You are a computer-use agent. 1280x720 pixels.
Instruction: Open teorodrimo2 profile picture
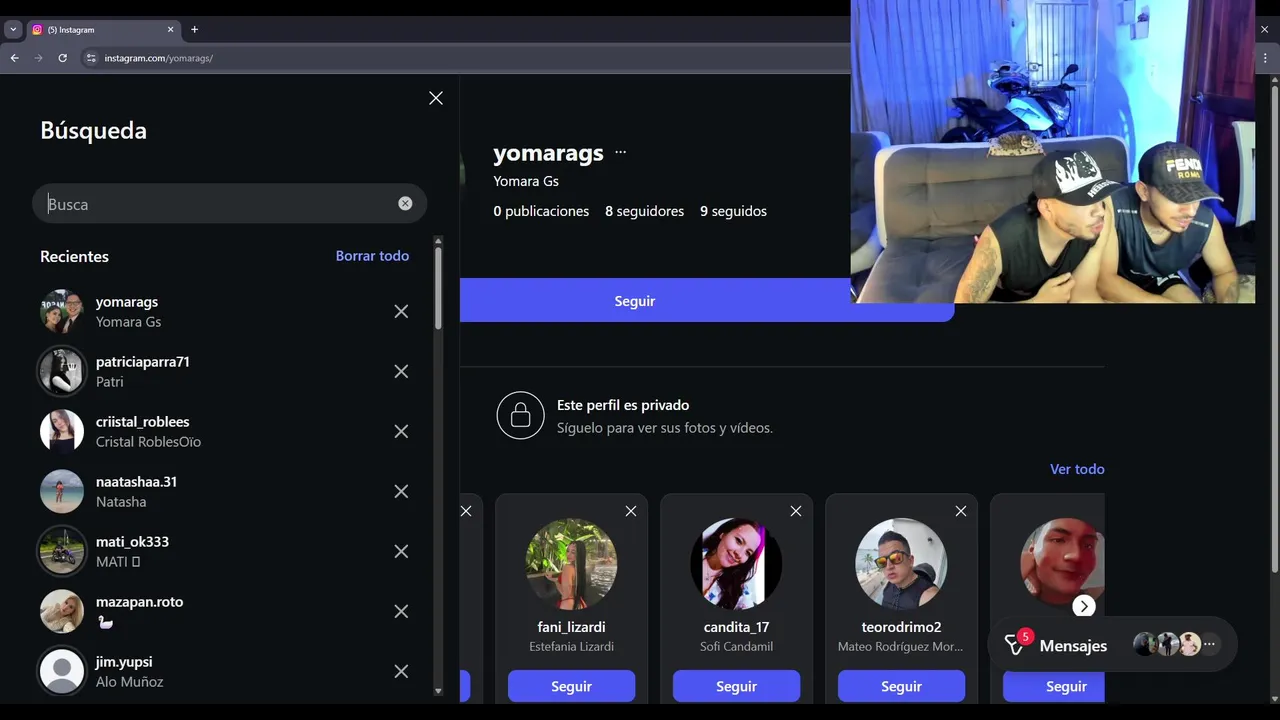(901, 563)
